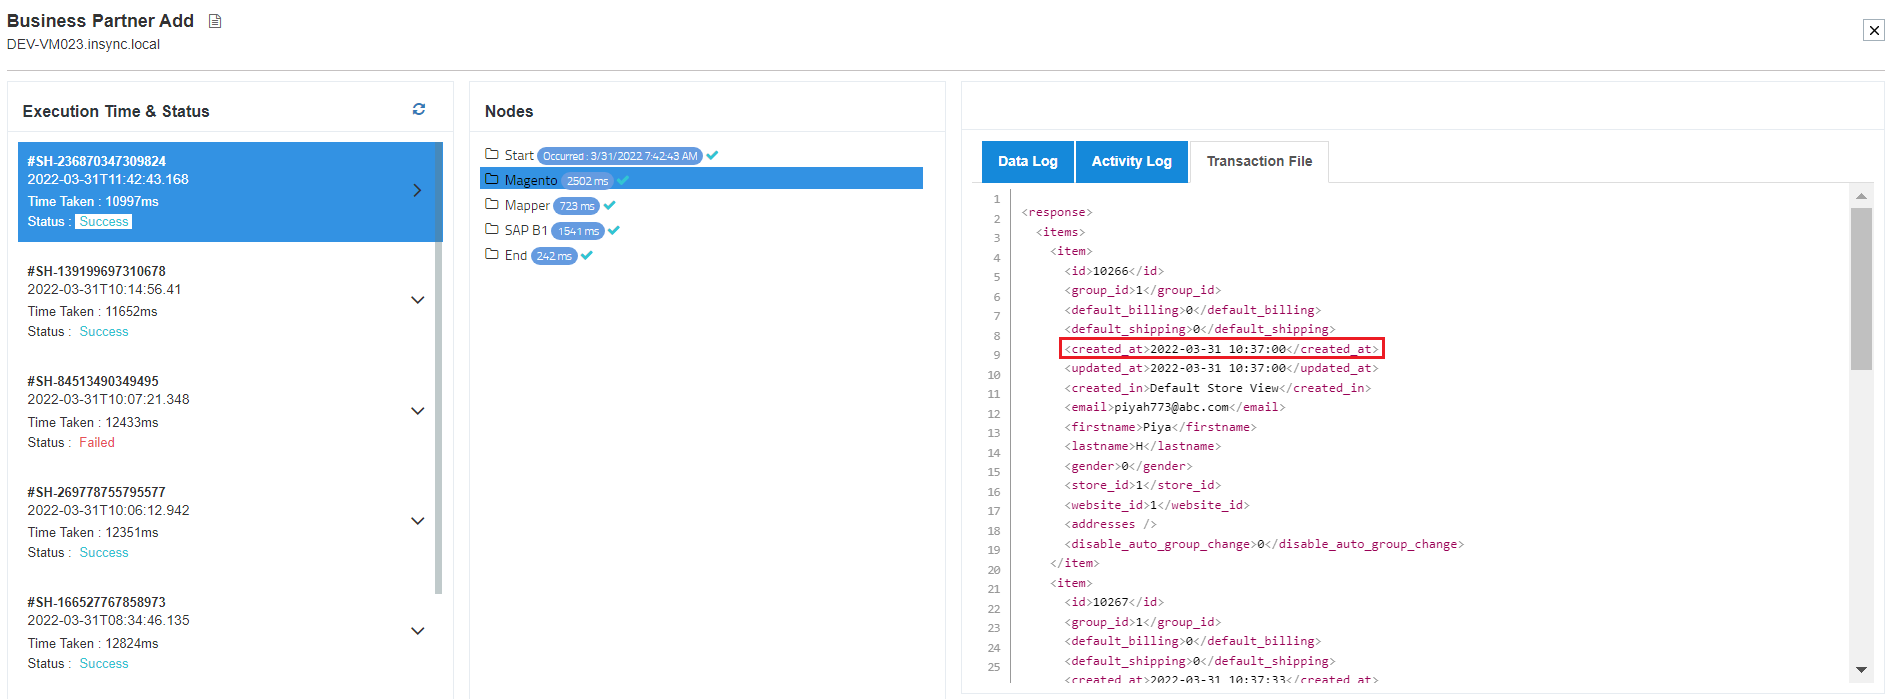Viewport: 1892px width, 699px height.
Task: Click the checkmark icon beside SAP B1 node
Action: 614,230
